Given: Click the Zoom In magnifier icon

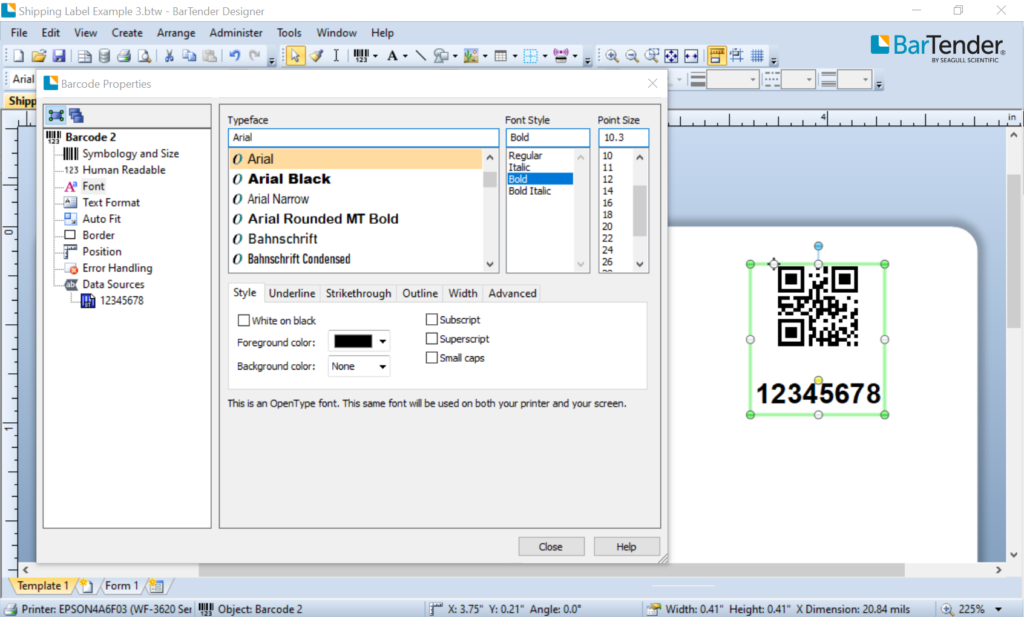Looking at the screenshot, I should [612, 56].
